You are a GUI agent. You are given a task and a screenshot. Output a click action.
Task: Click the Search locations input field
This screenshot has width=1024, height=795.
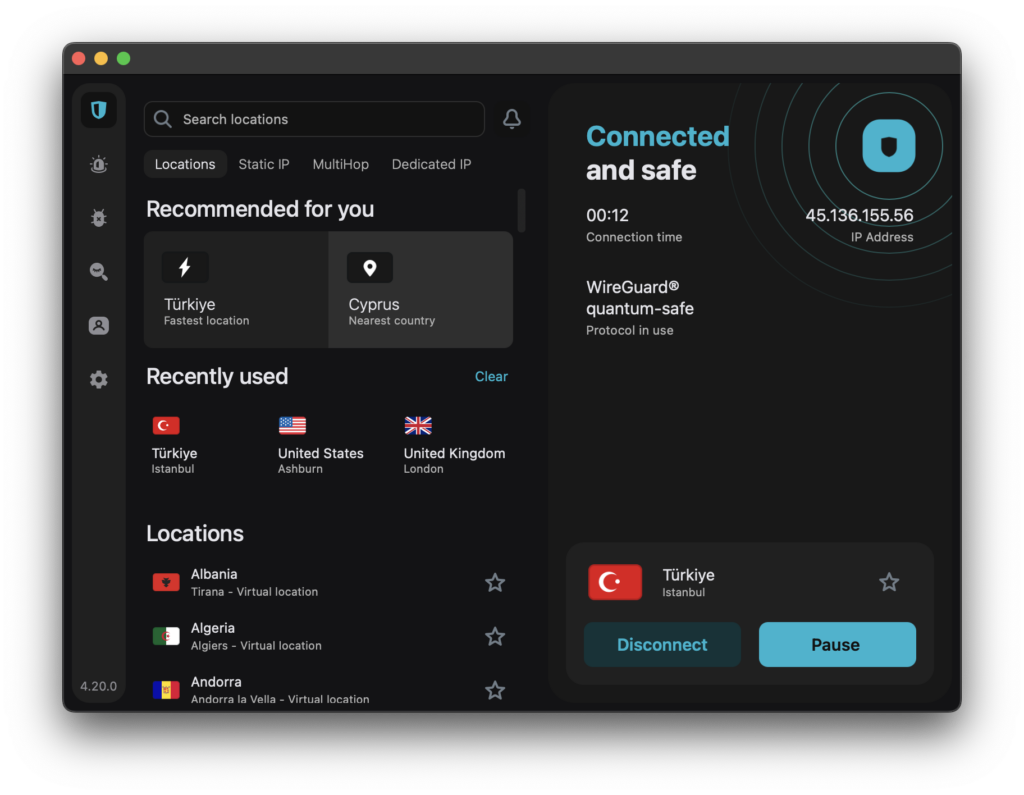click(314, 119)
